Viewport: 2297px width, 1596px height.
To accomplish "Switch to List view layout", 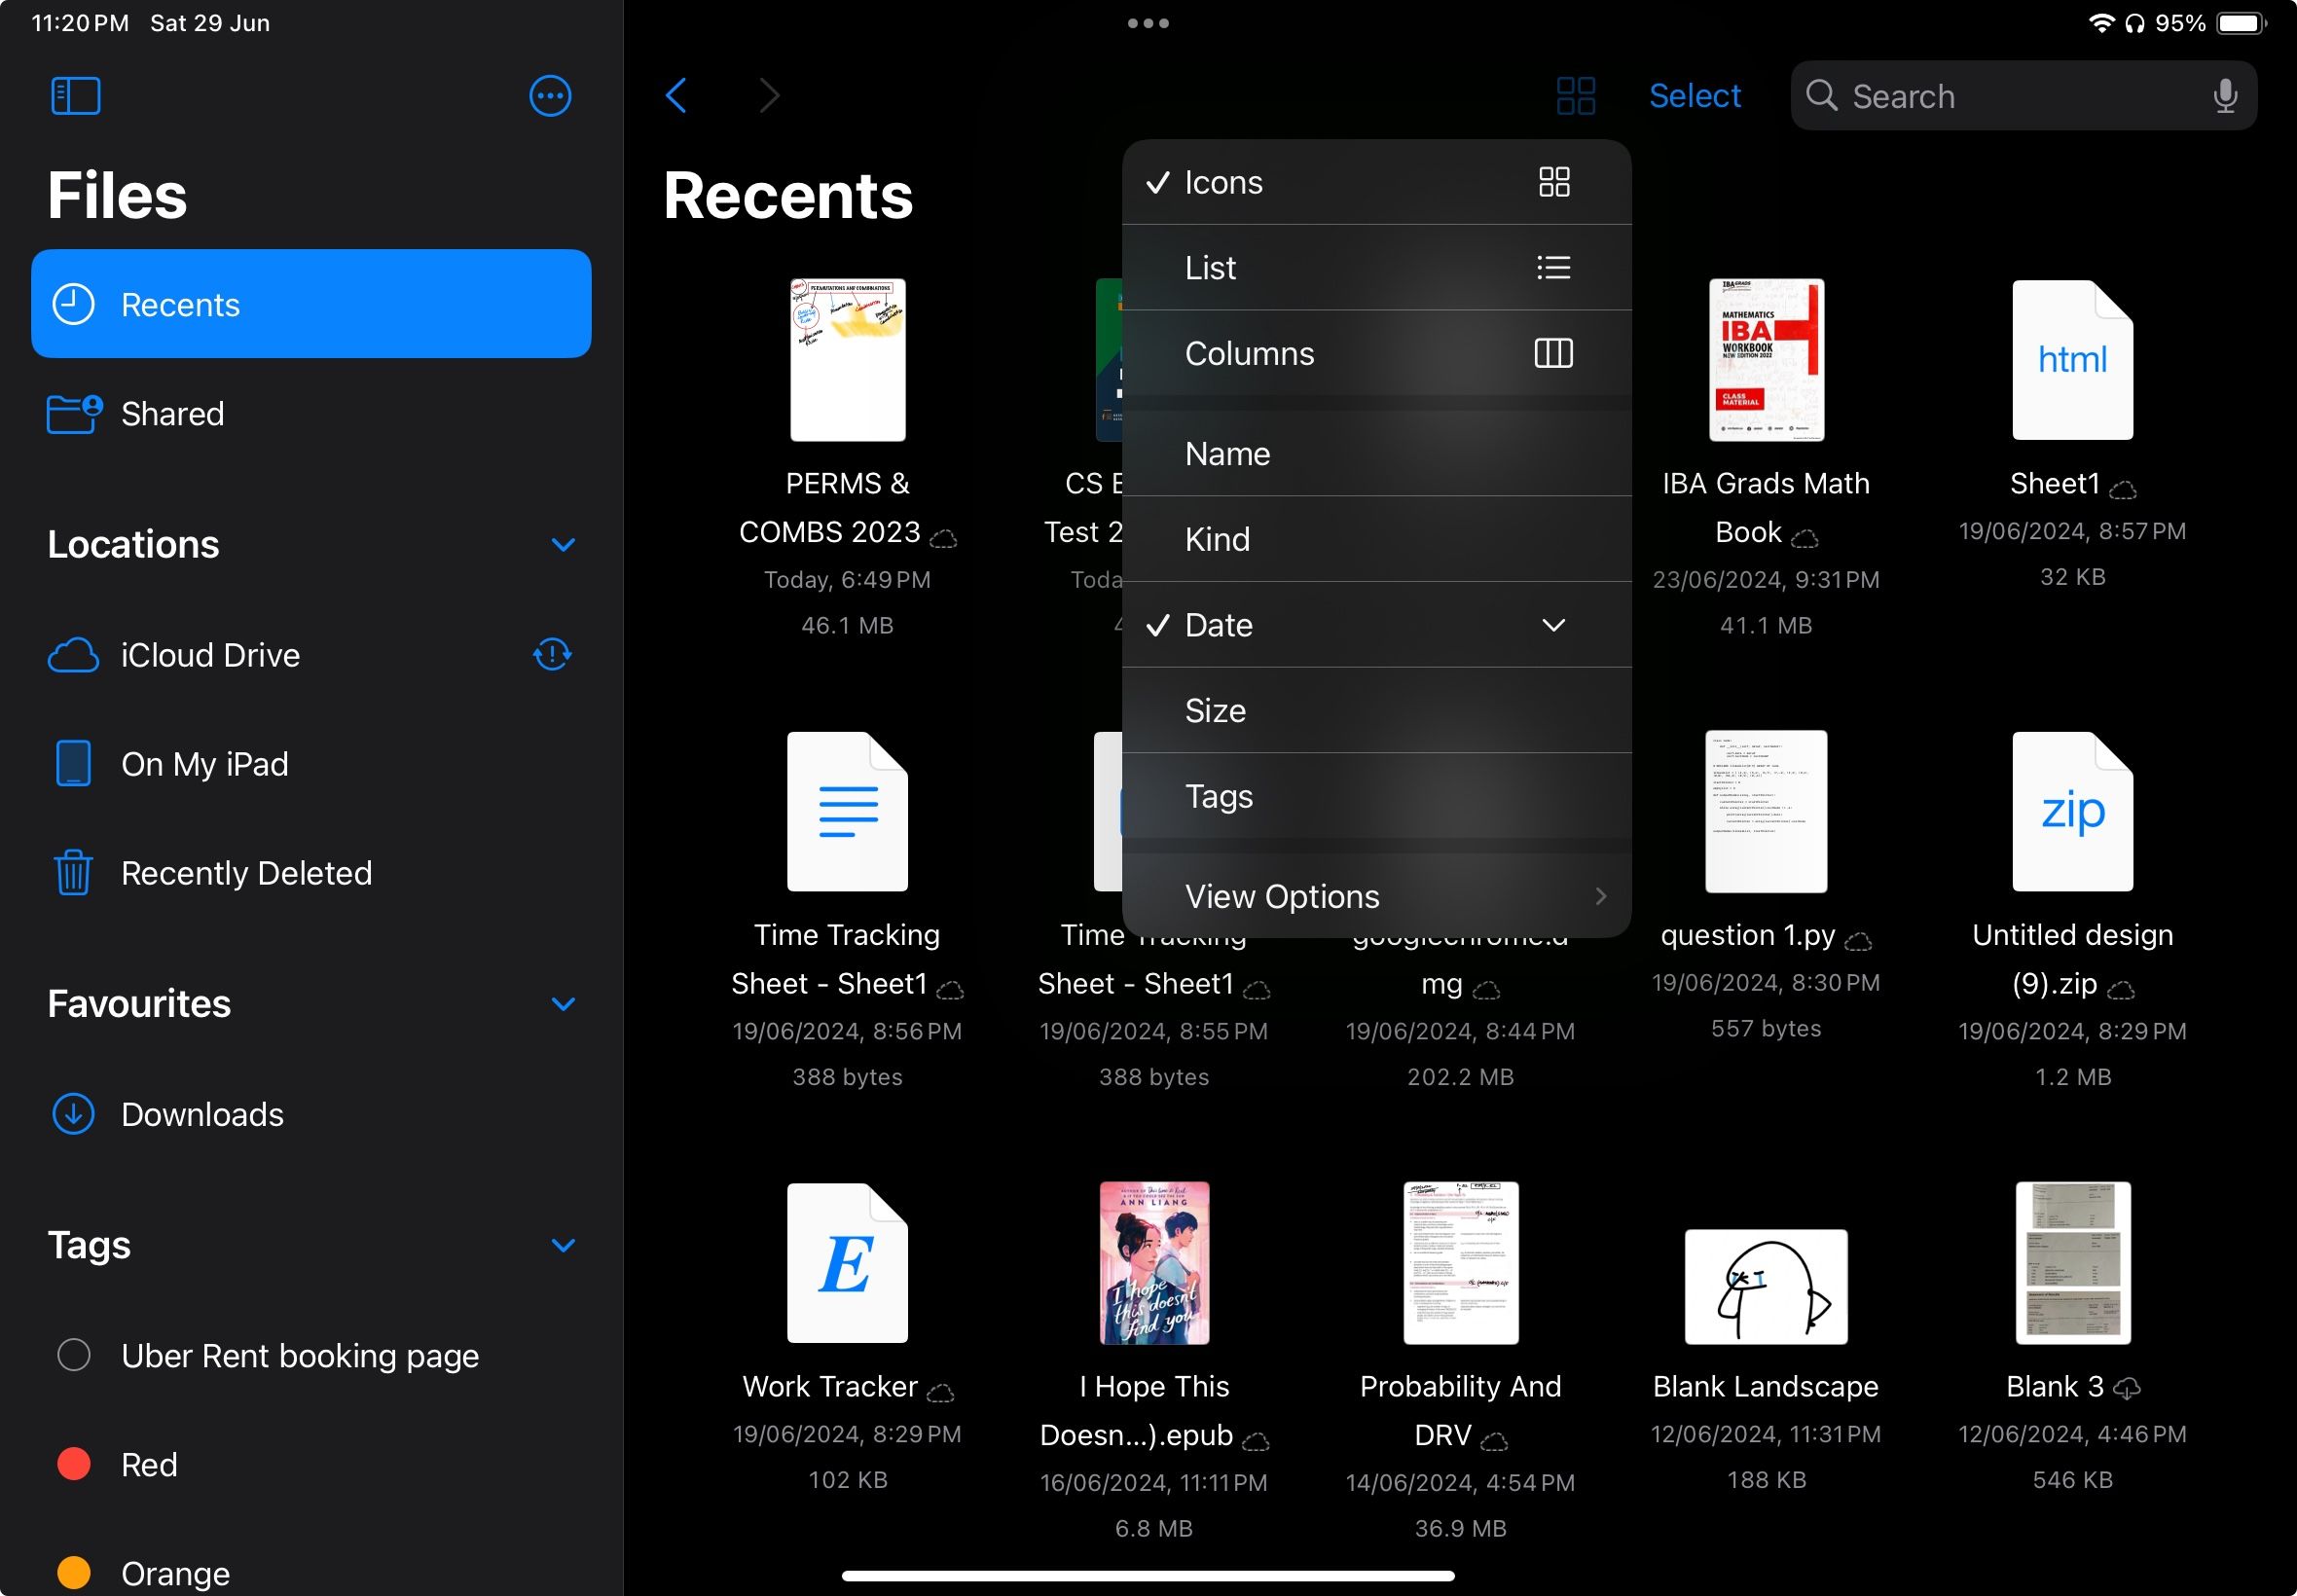I will [x=1377, y=267].
